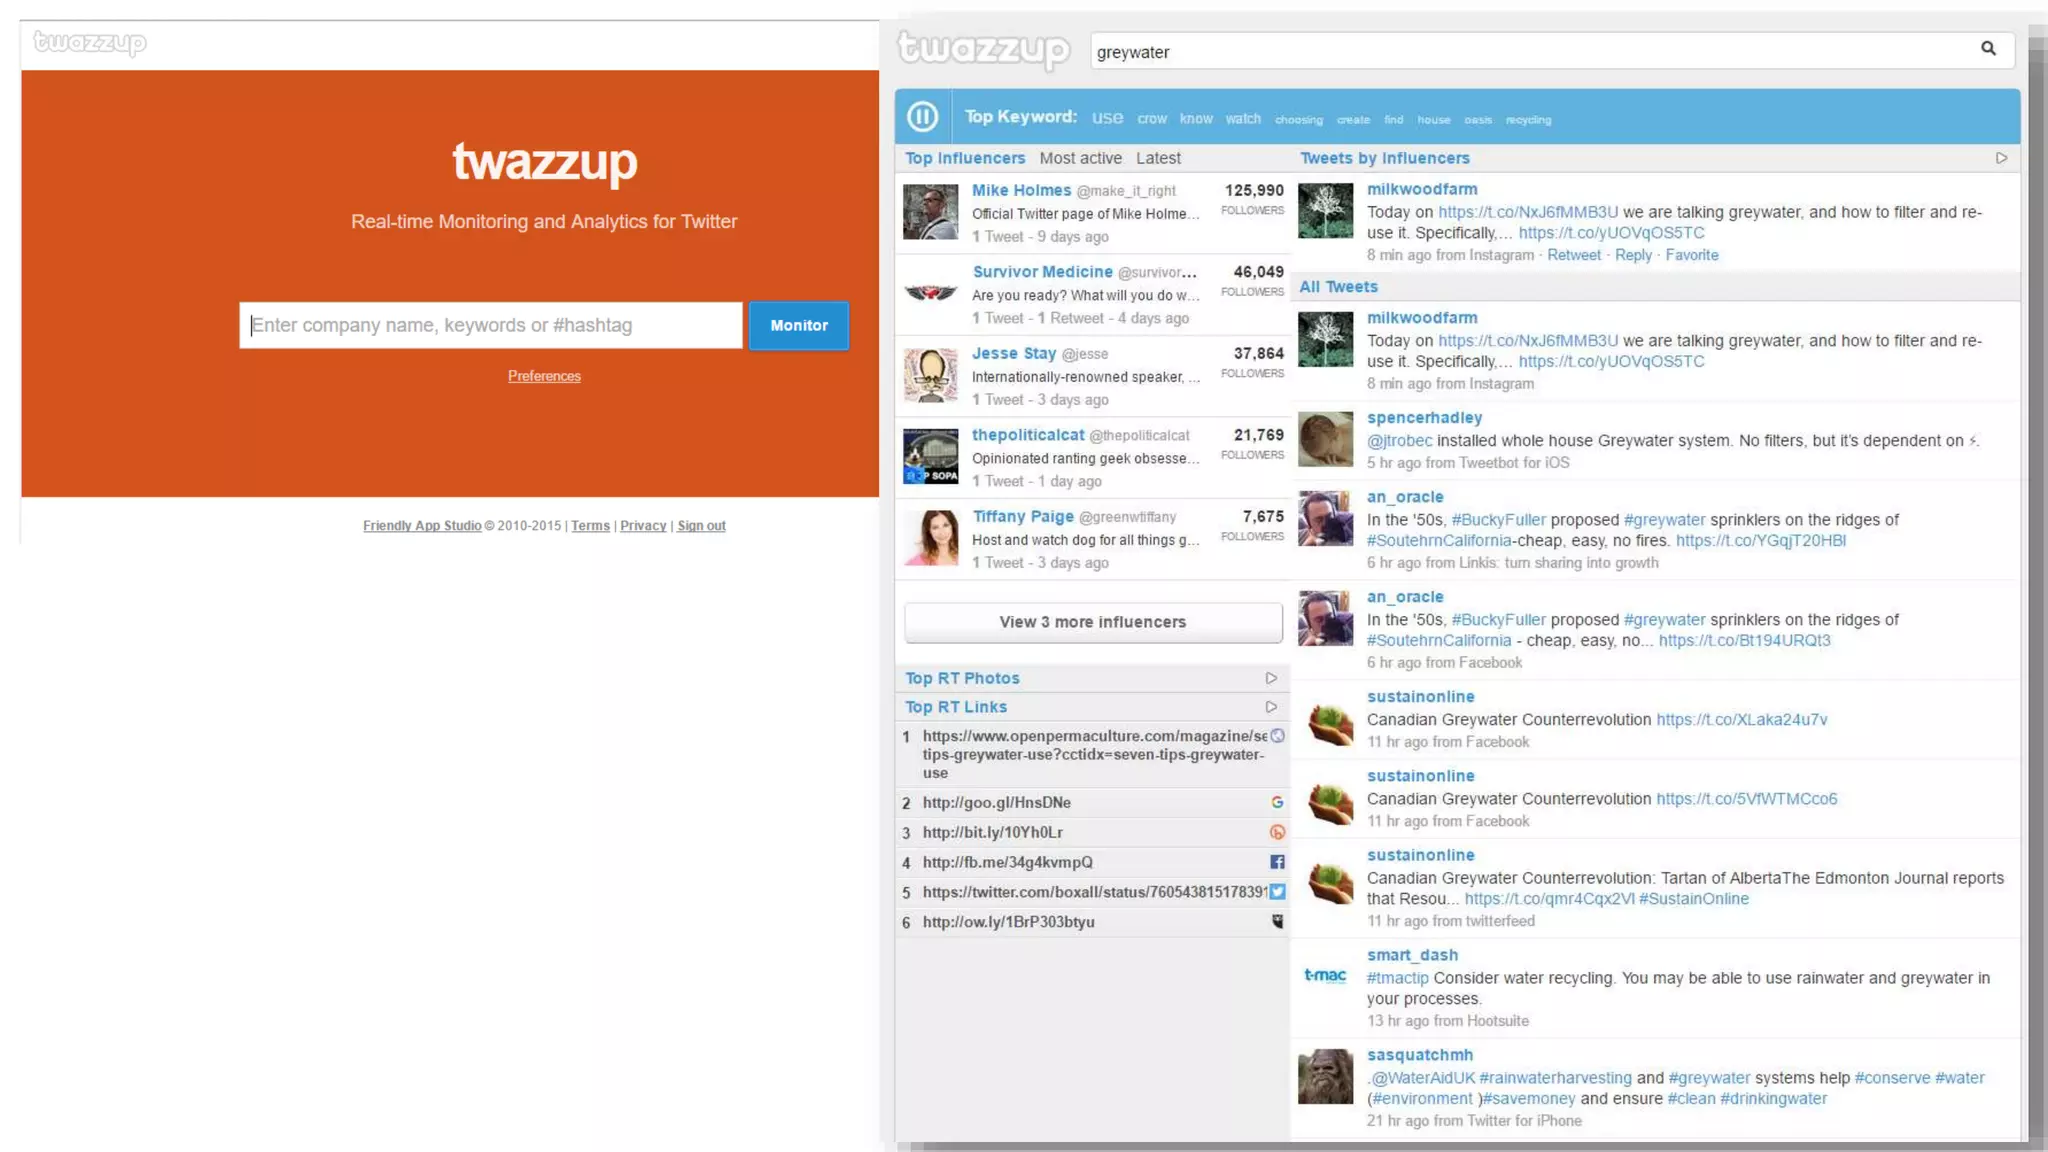Click the 'use' top keyword
2048x1152 pixels.
pyautogui.click(x=1107, y=117)
